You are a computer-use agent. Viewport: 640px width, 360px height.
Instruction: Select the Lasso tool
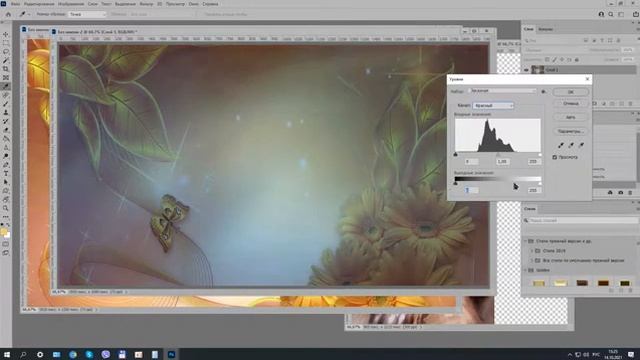pyautogui.click(x=6, y=52)
